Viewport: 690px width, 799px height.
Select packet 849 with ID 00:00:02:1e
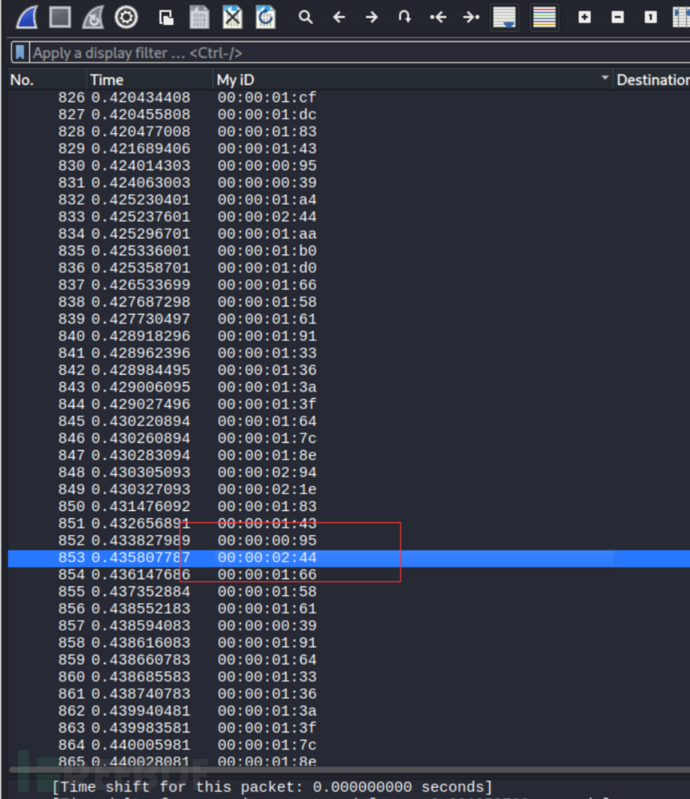[x=349, y=489]
